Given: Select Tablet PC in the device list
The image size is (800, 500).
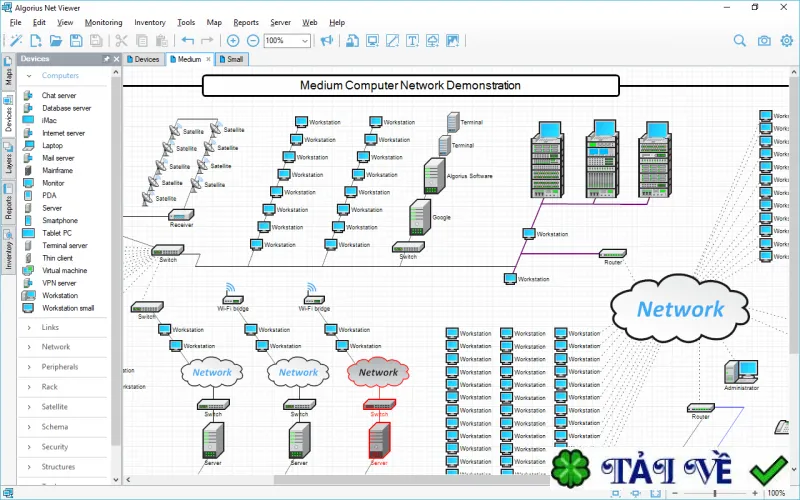Looking at the screenshot, I should coord(57,233).
